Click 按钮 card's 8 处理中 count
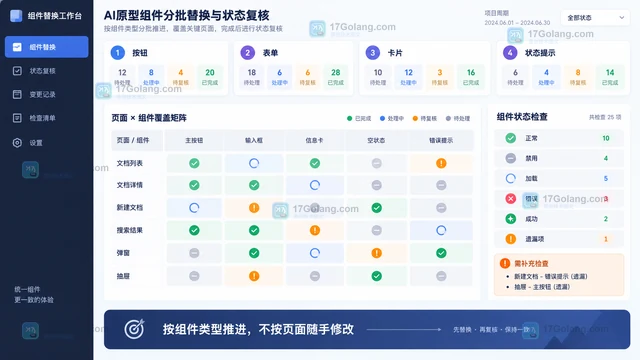Image resolution: width=640 pixels, height=360 pixels. point(151,76)
